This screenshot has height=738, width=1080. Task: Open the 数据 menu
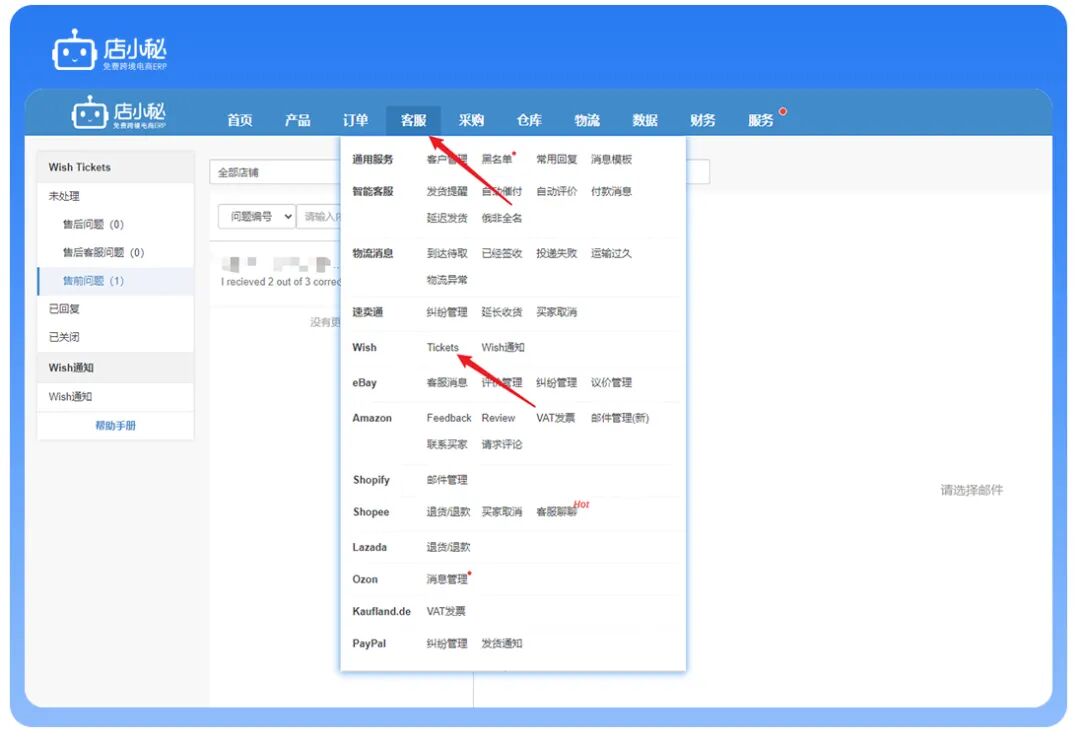coord(644,119)
